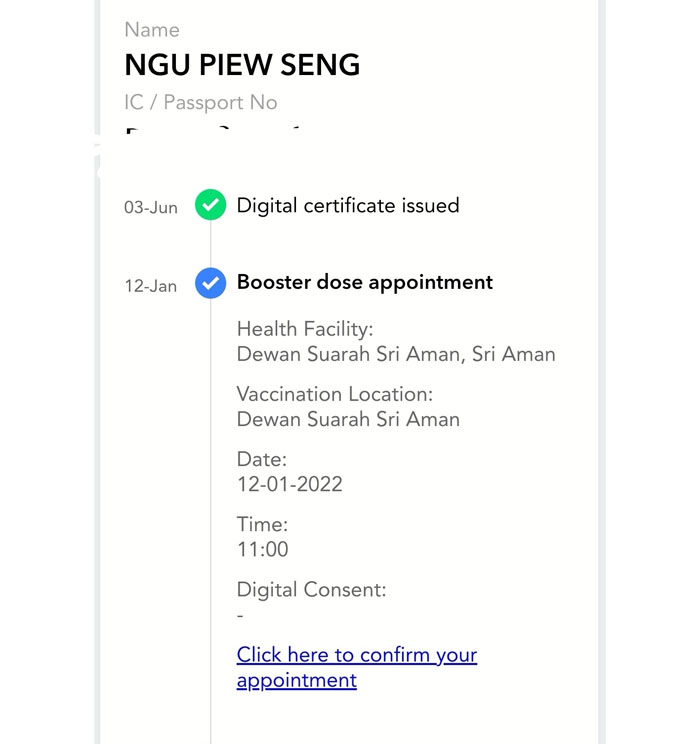Image resolution: width=700 pixels, height=744 pixels.
Task: Click the IC / Passport No label
Action: point(200,103)
